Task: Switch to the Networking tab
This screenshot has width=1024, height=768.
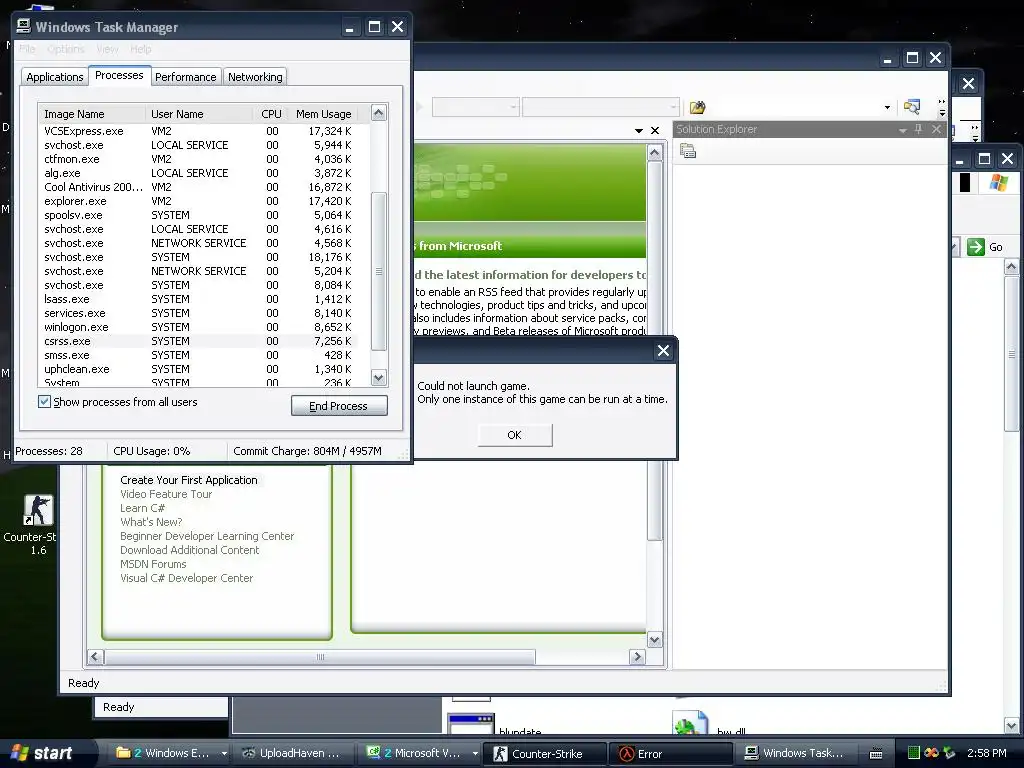Action: pos(255,77)
